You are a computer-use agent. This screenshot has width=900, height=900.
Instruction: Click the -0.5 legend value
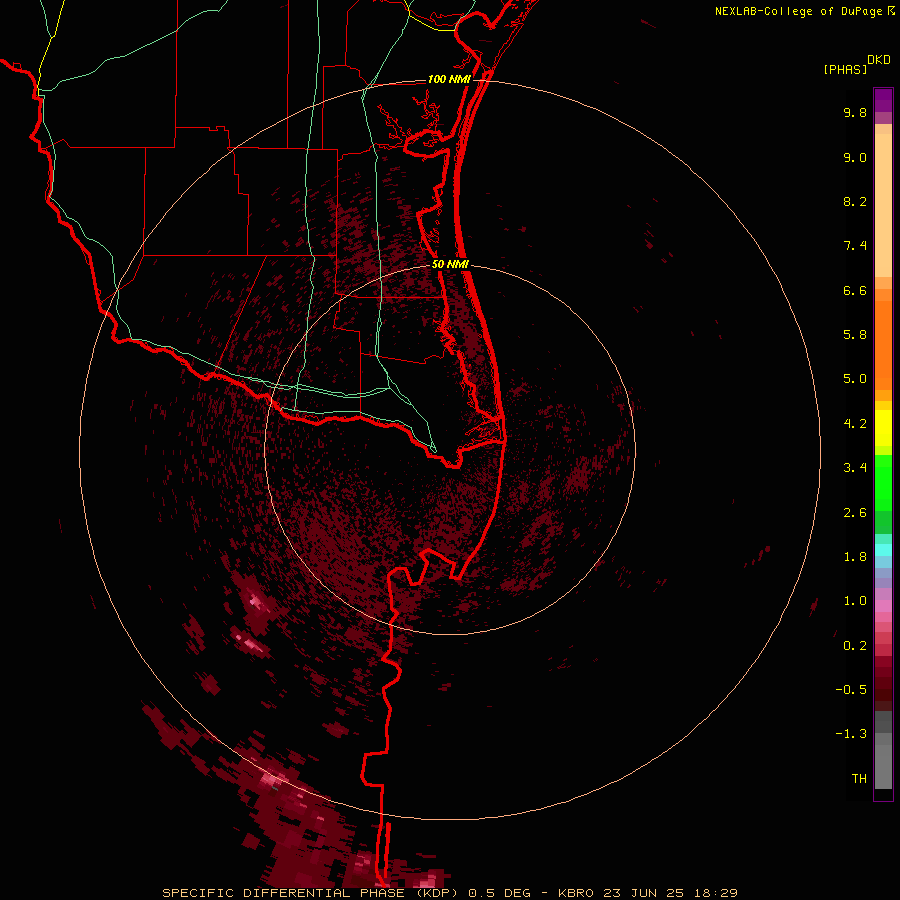point(851,690)
